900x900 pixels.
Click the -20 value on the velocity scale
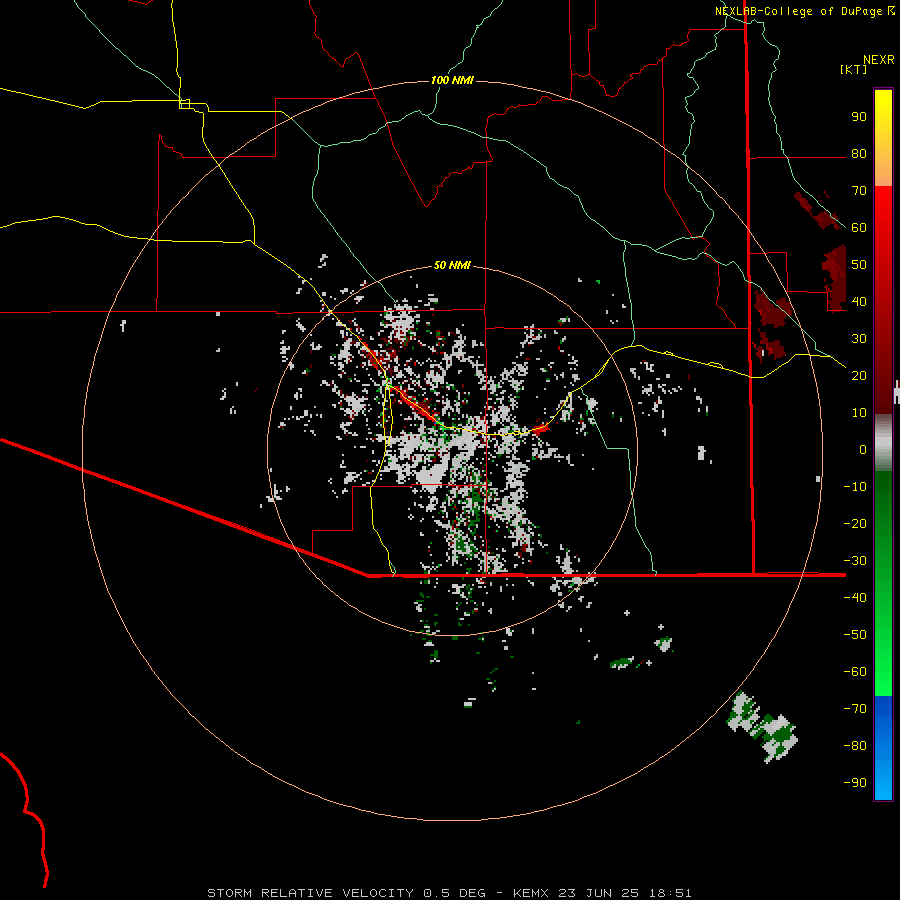coord(855,523)
